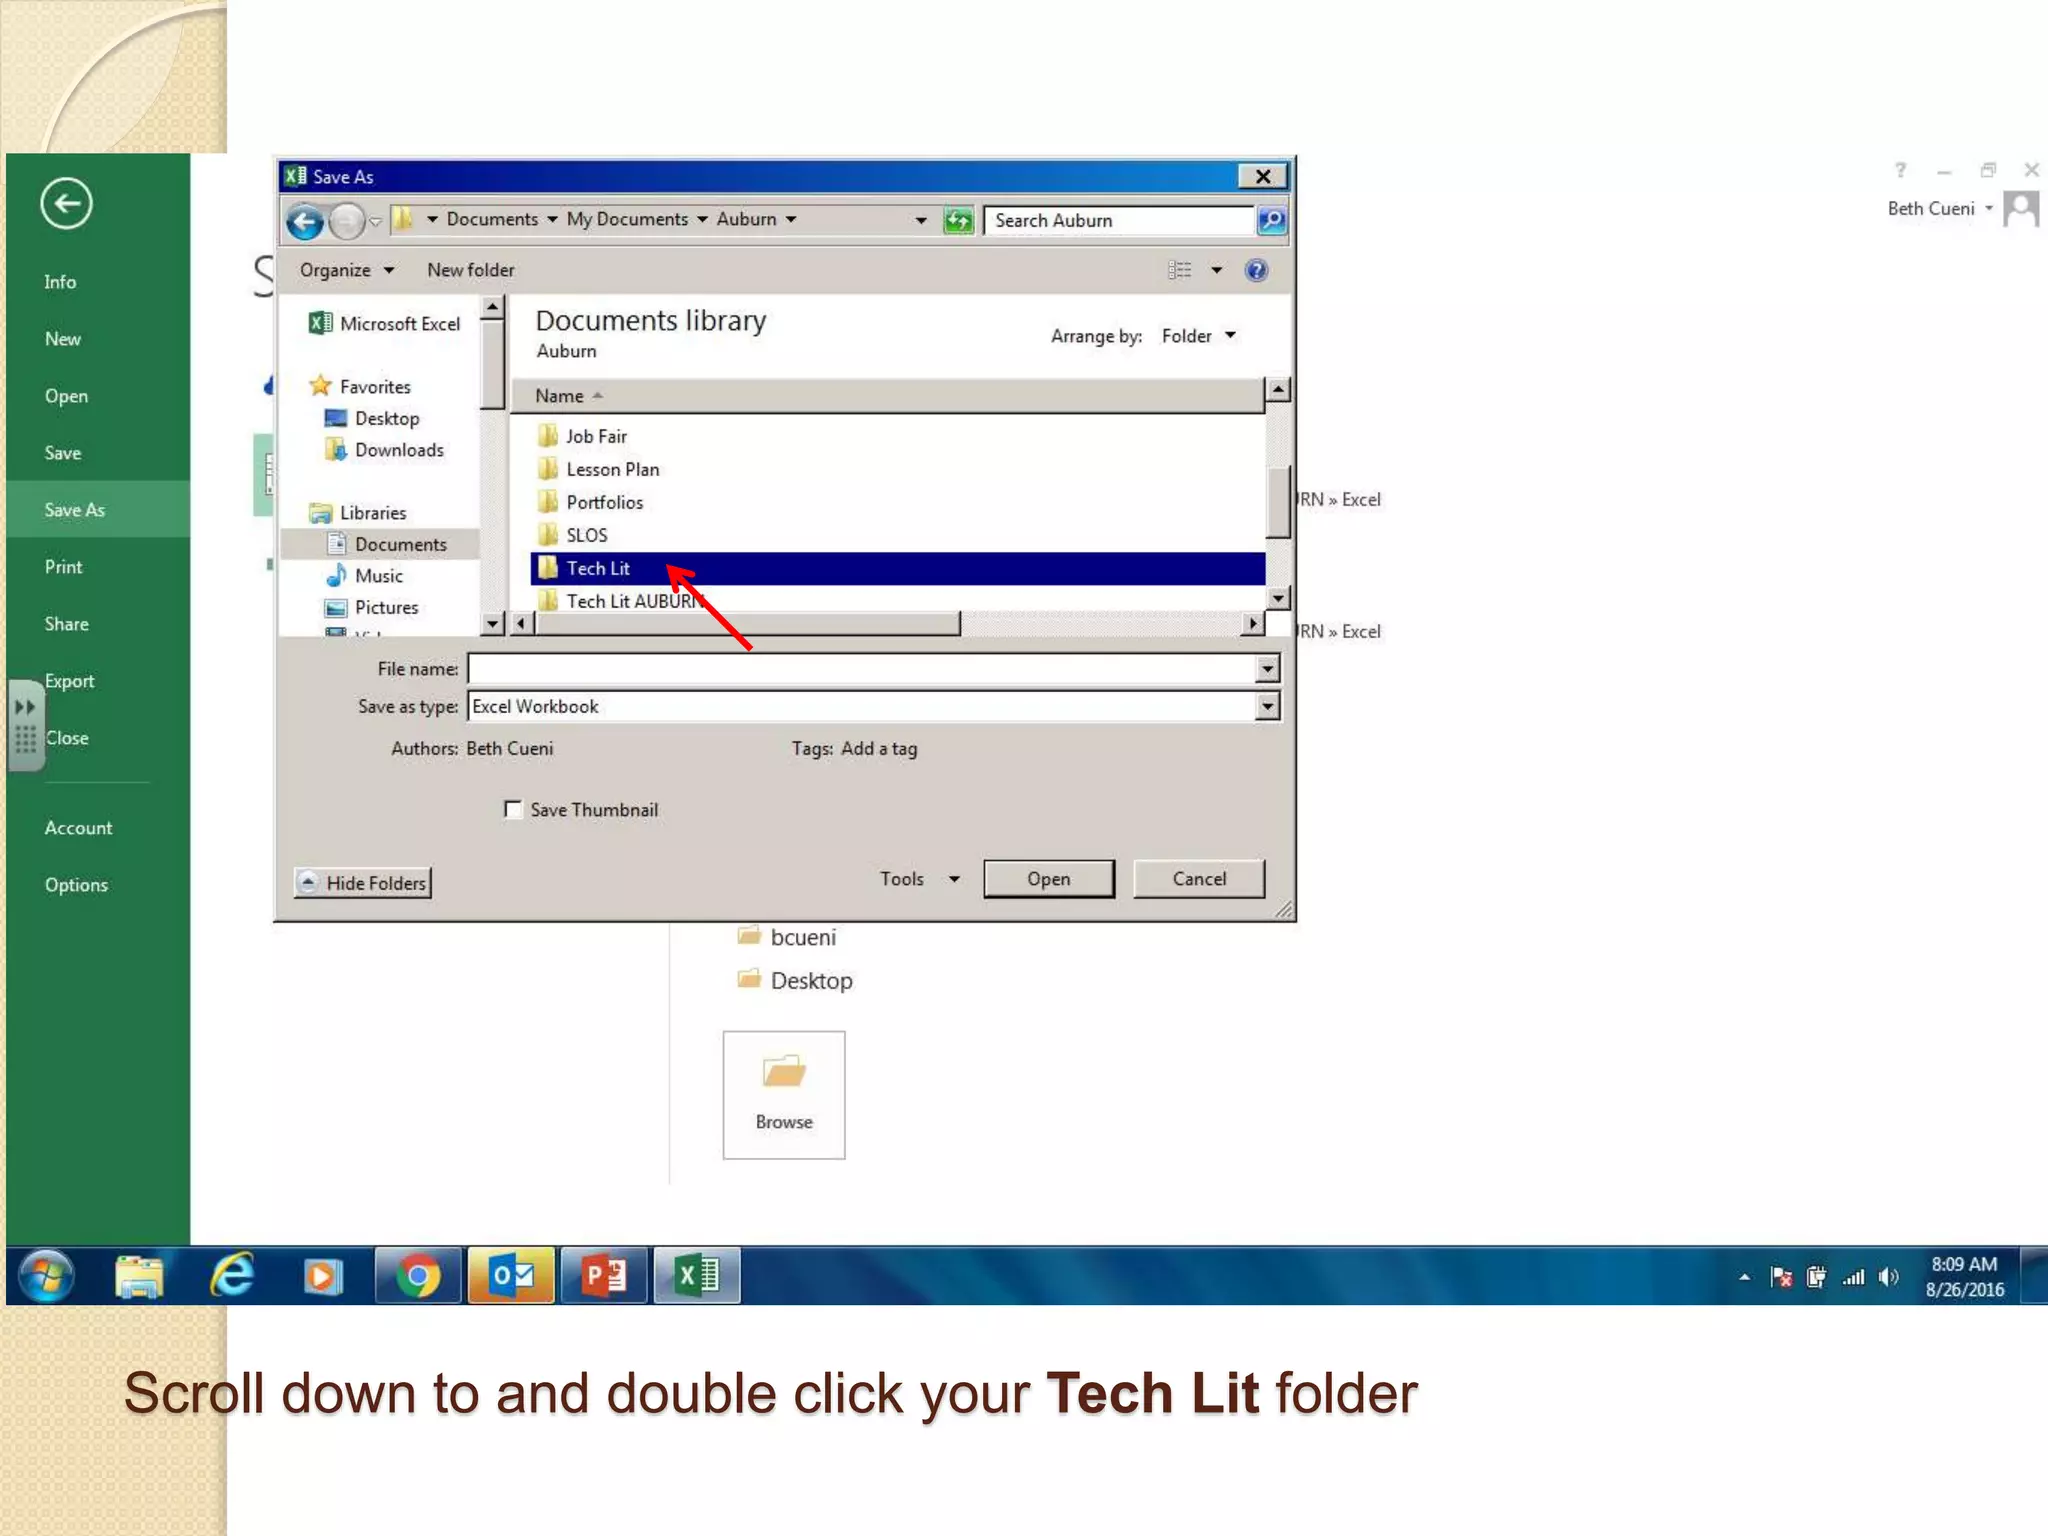The height and width of the screenshot is (1536, 2048).
Task: Select the Tech Lit AUBURN folder
Action: point(620,601)
